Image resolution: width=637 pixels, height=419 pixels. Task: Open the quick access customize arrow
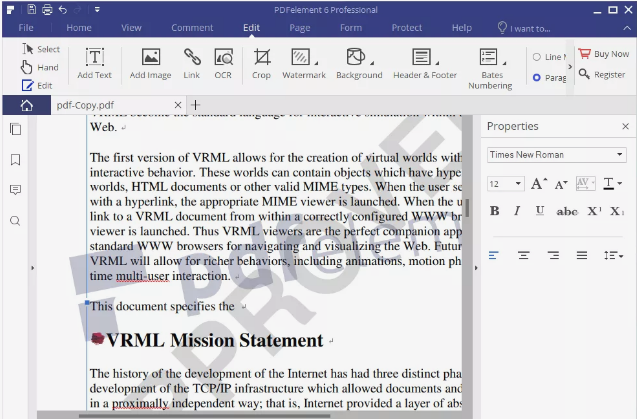[97, 9]
